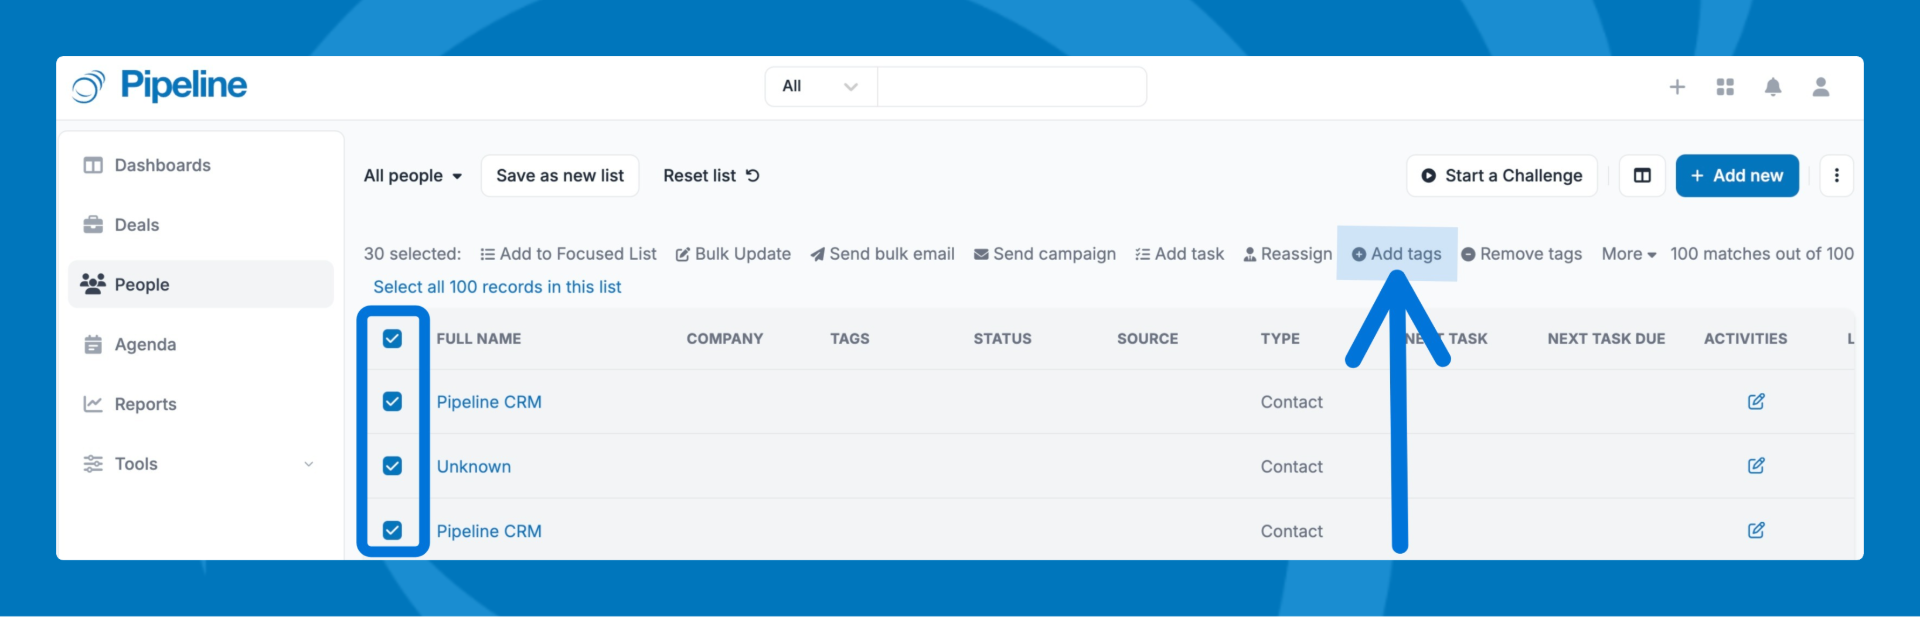The height and width of the screenshot is (617, 1920).
Task: Sort by the SOURCE column header
Action: click(x=1148, y=339)
